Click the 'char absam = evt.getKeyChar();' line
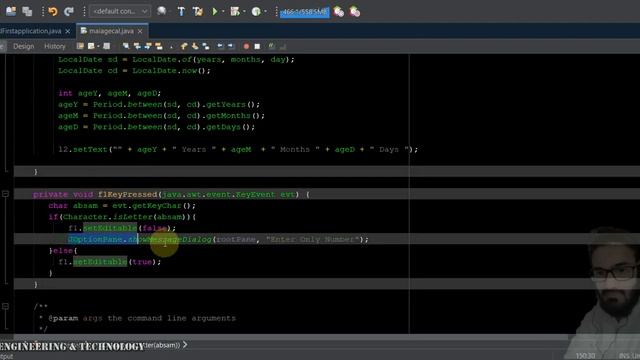640x360 pixels. coord(122,206)
